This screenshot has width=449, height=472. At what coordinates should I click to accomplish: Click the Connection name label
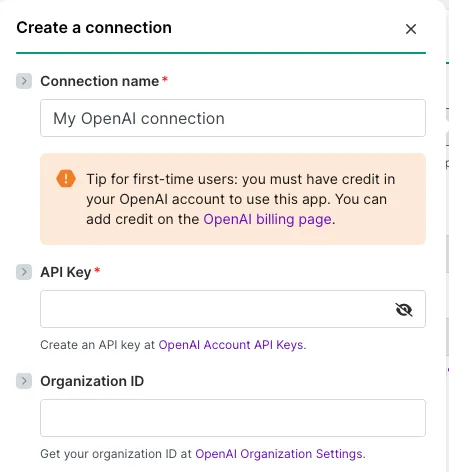coord(100,81)
